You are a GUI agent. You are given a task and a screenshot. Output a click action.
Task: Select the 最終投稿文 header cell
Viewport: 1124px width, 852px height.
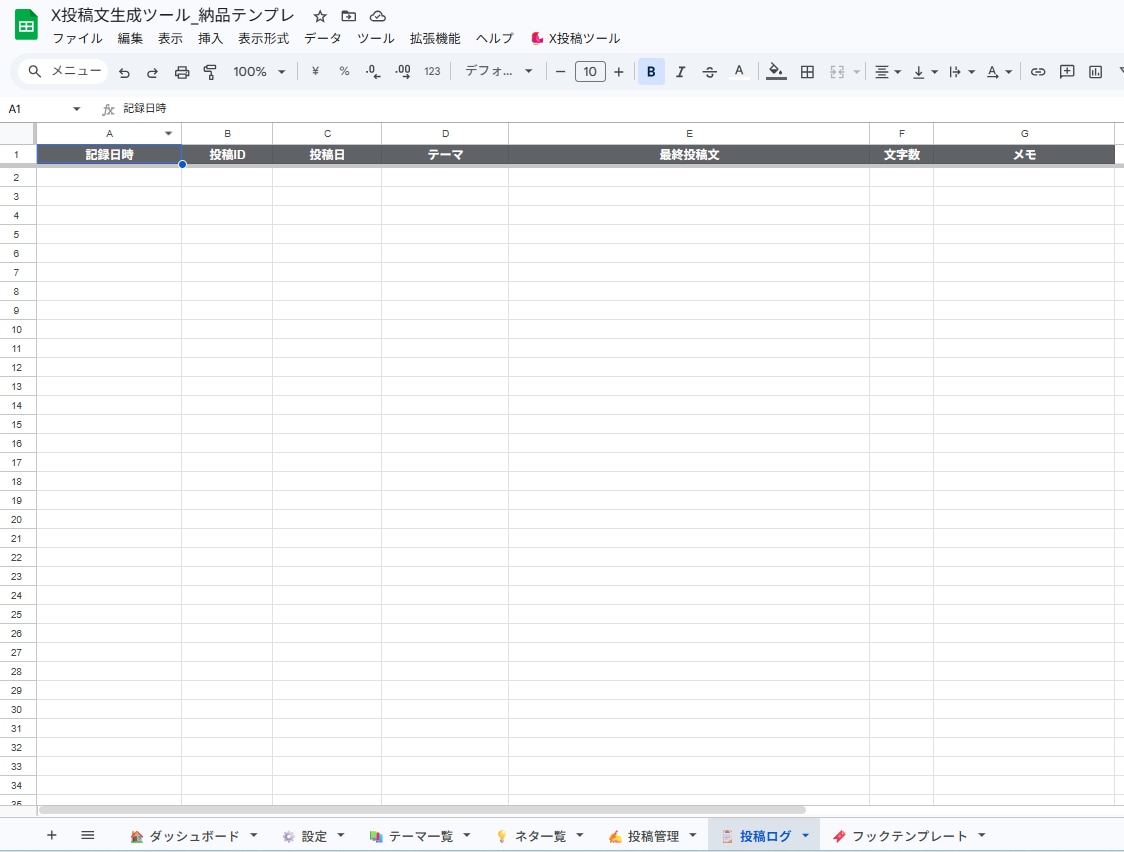click(x=689, y=154)
